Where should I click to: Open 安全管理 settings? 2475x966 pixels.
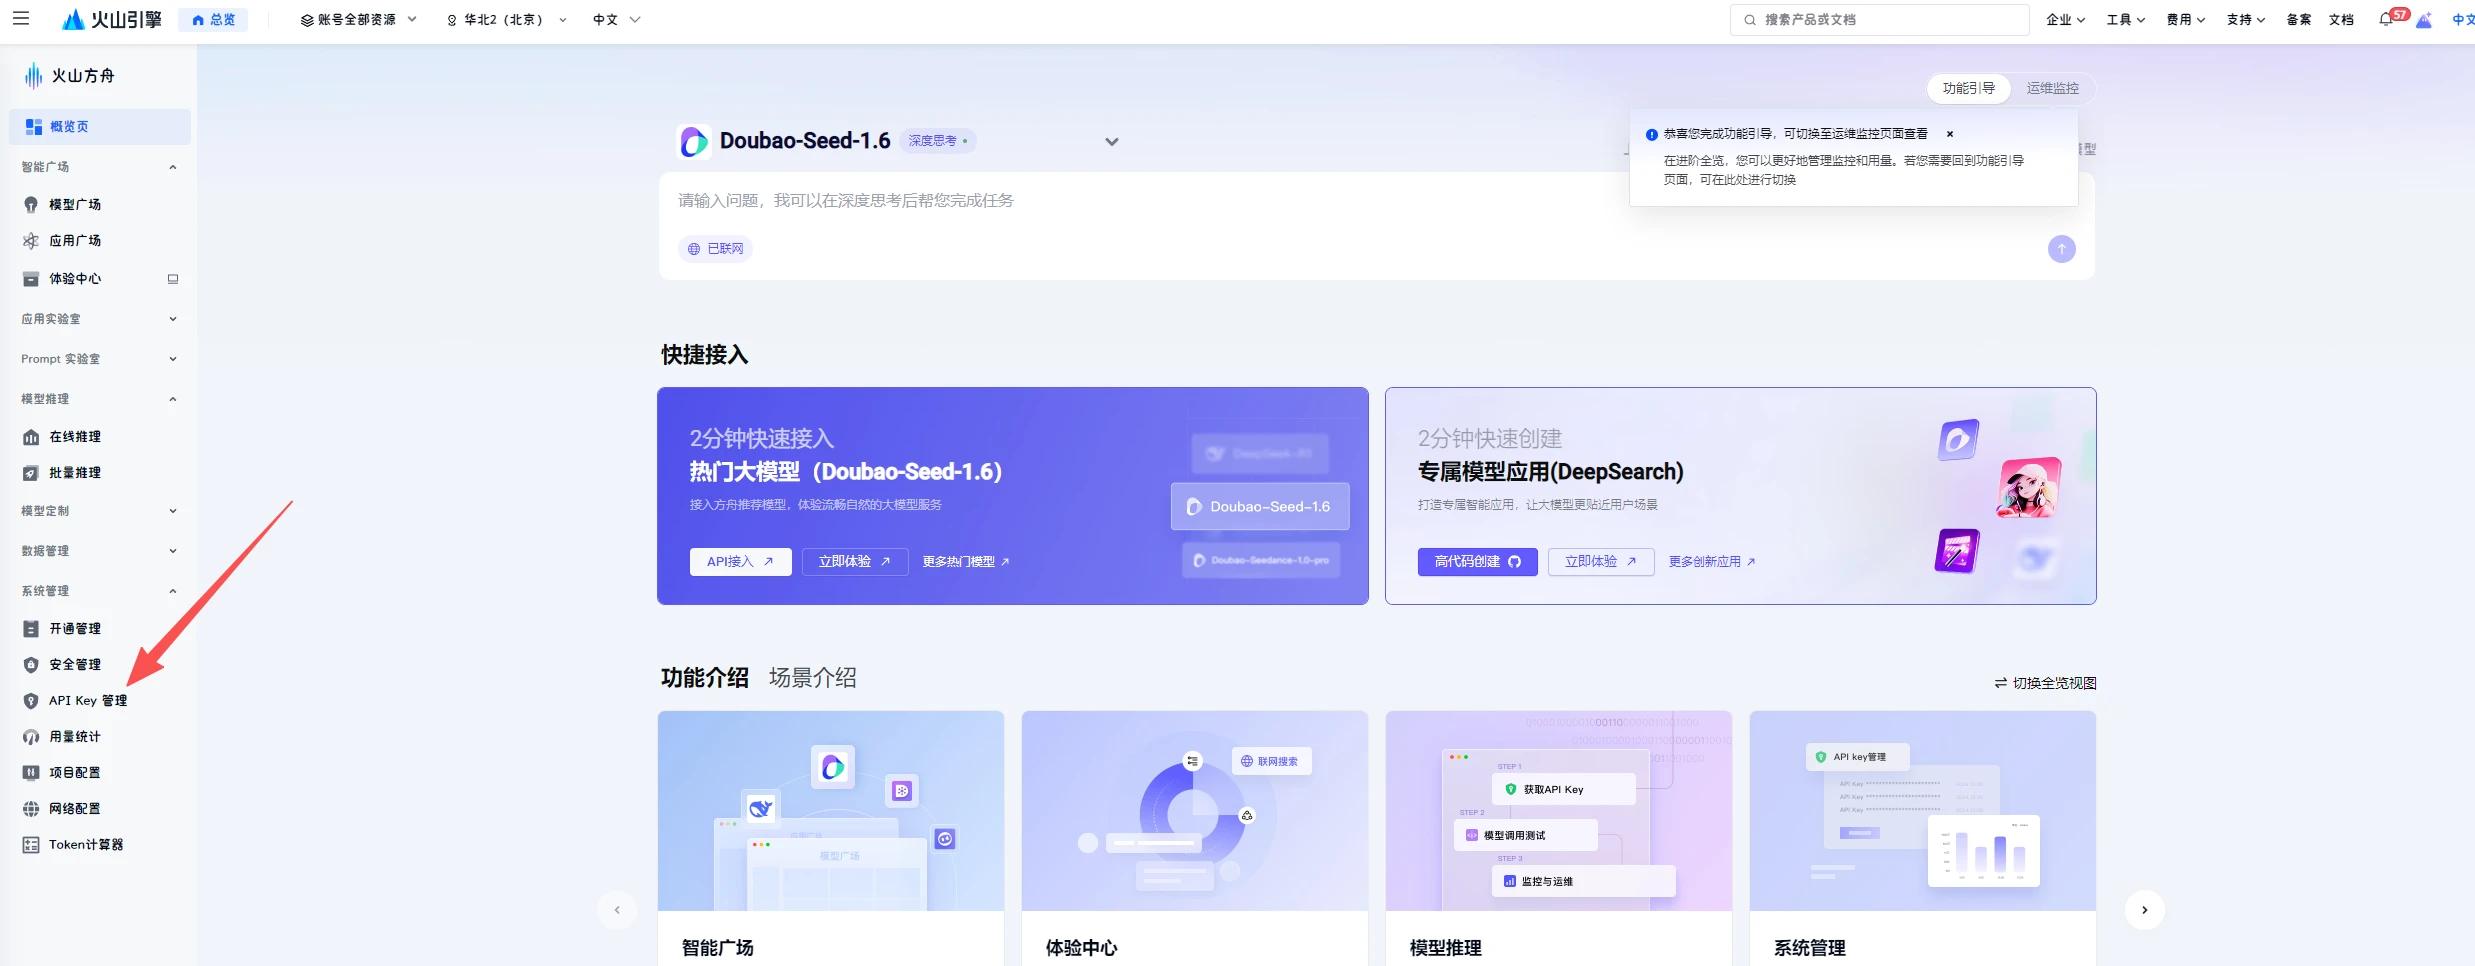[x=75, y=664]
